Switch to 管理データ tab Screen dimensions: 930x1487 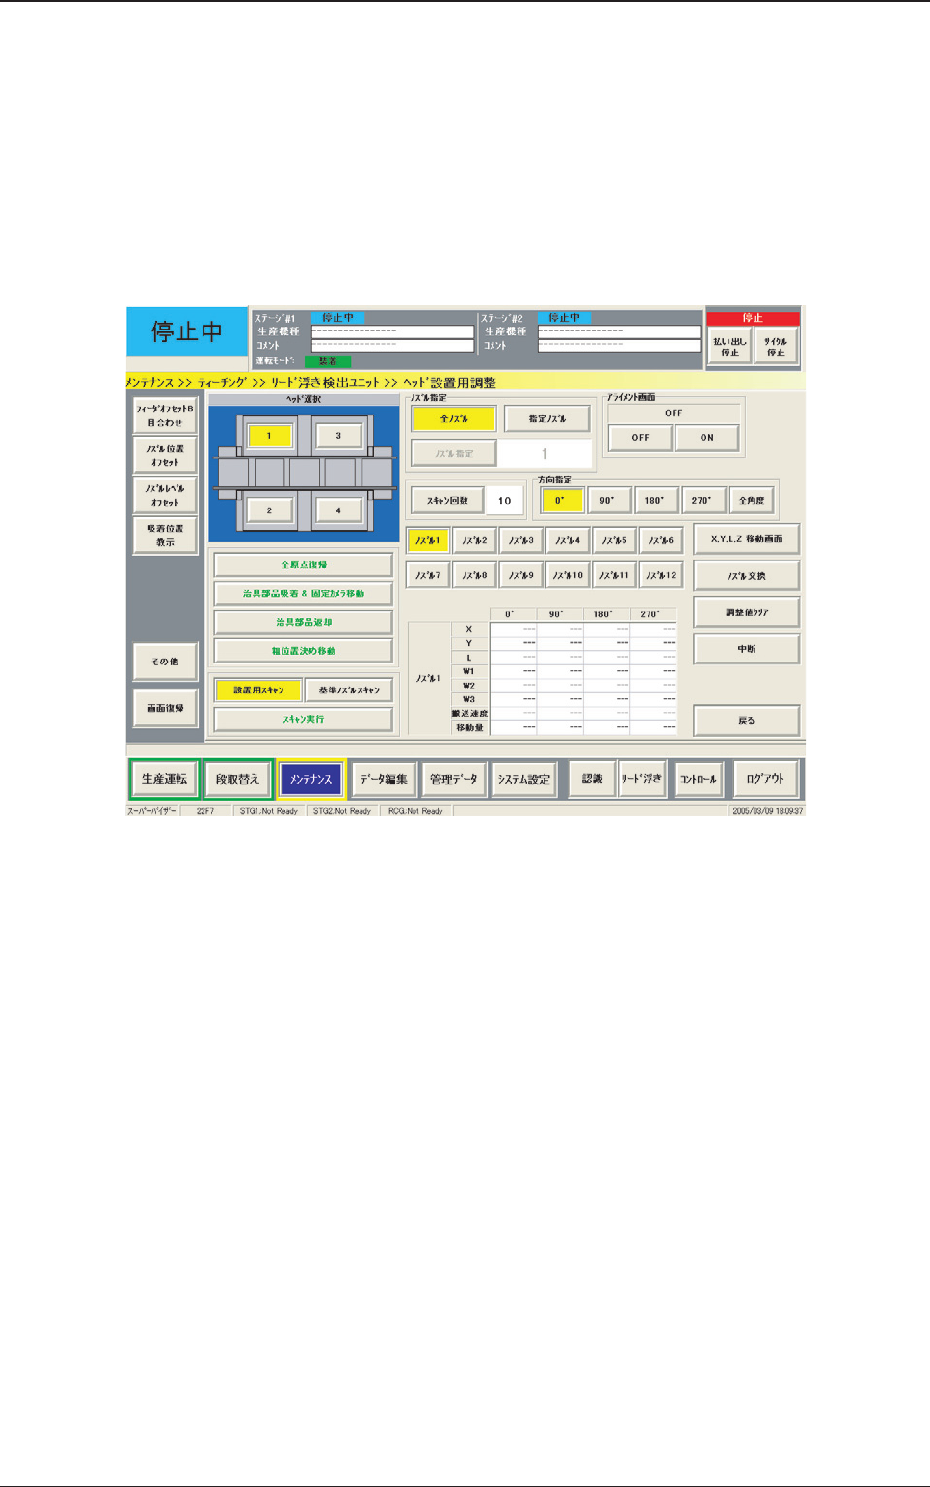coord(454,779)
